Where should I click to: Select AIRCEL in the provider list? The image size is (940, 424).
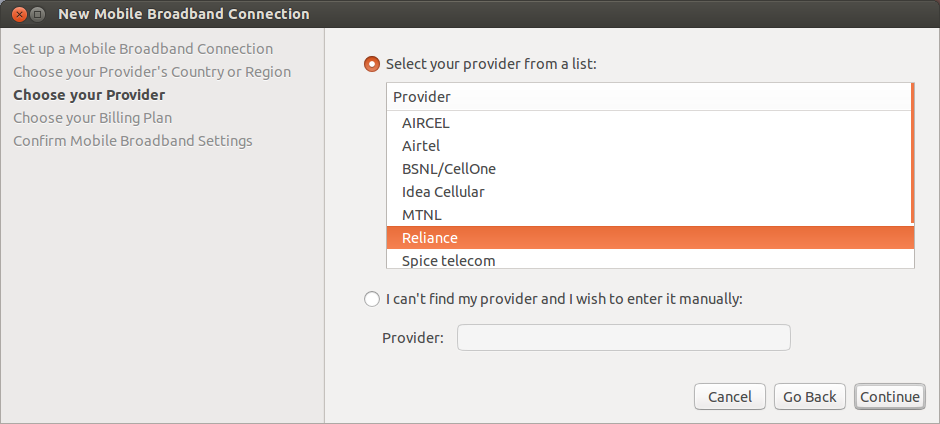pos(649,124)
